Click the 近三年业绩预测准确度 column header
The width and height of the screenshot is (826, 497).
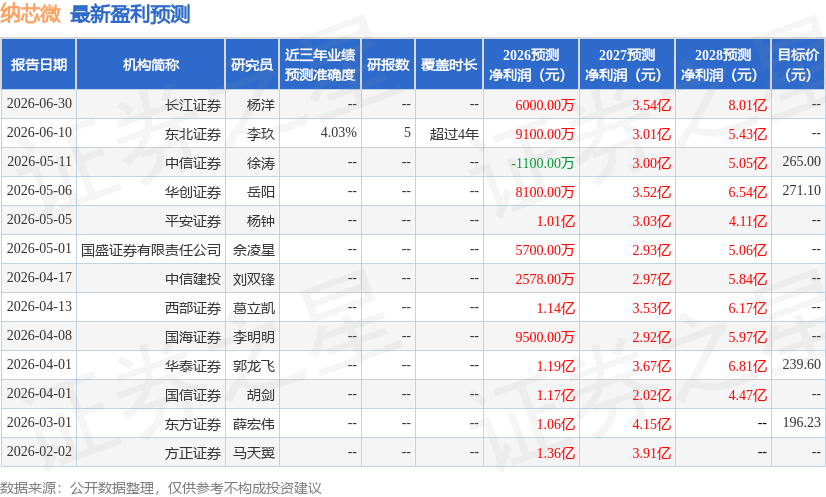click(320, 64)
